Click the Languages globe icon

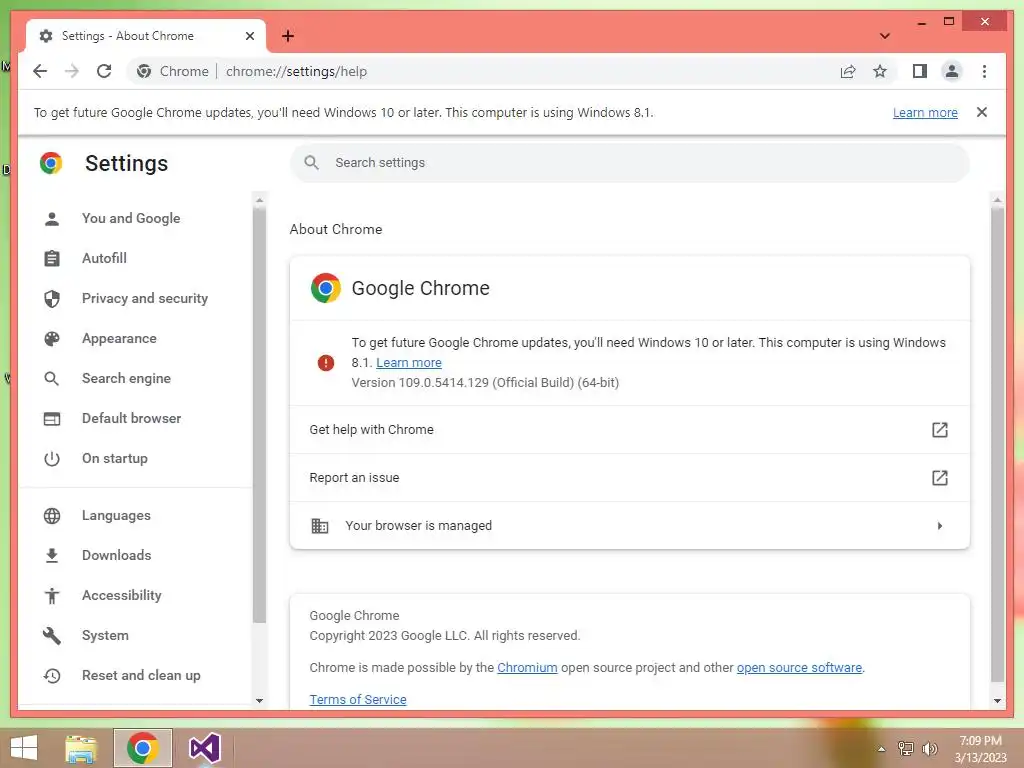click(52, 515)
